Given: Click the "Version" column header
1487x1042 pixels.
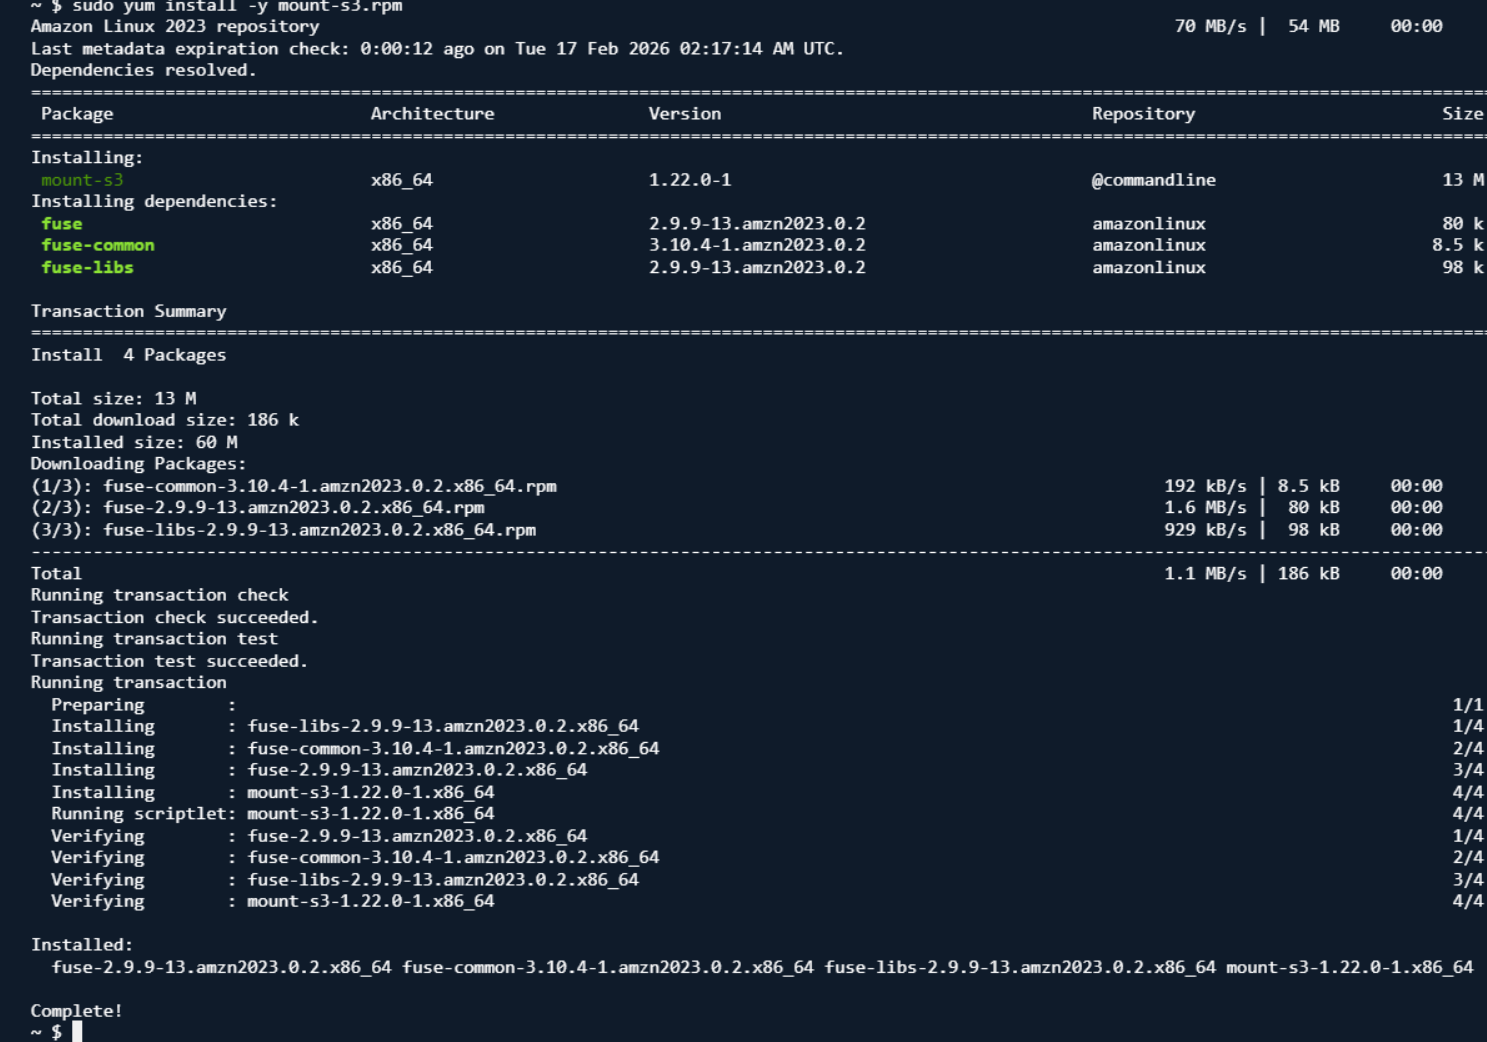Looking at the screenshot, I should click(x=685, y=114).
